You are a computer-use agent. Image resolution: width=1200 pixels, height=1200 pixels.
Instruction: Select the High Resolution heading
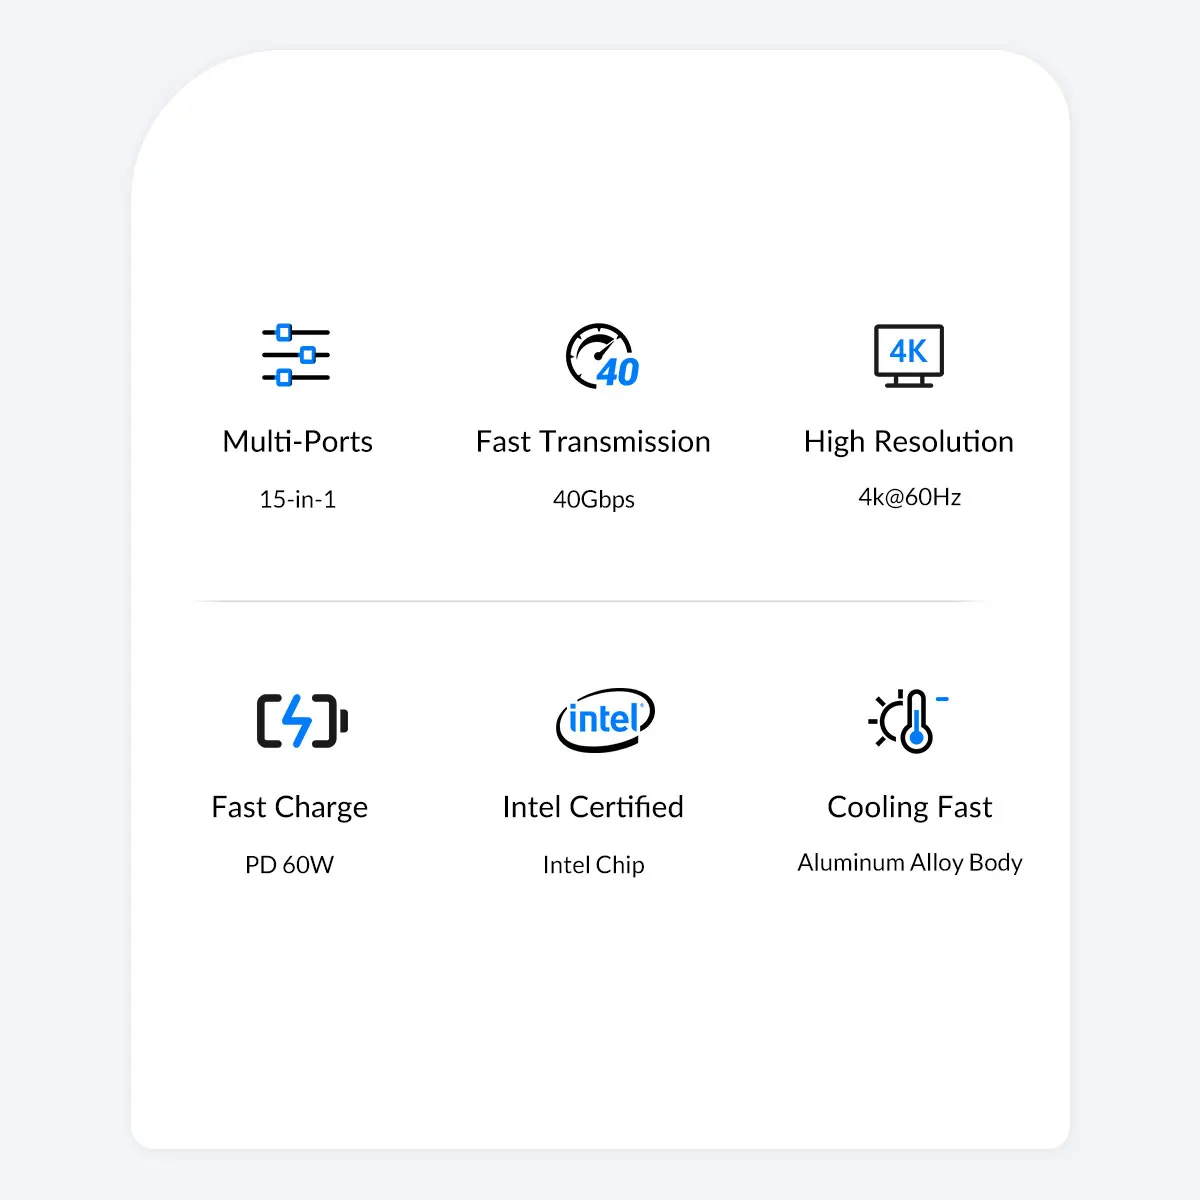(x=908, y=442)
